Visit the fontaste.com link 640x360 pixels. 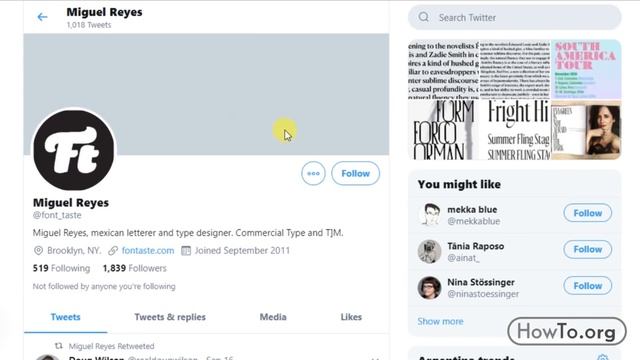coord(148,251)
